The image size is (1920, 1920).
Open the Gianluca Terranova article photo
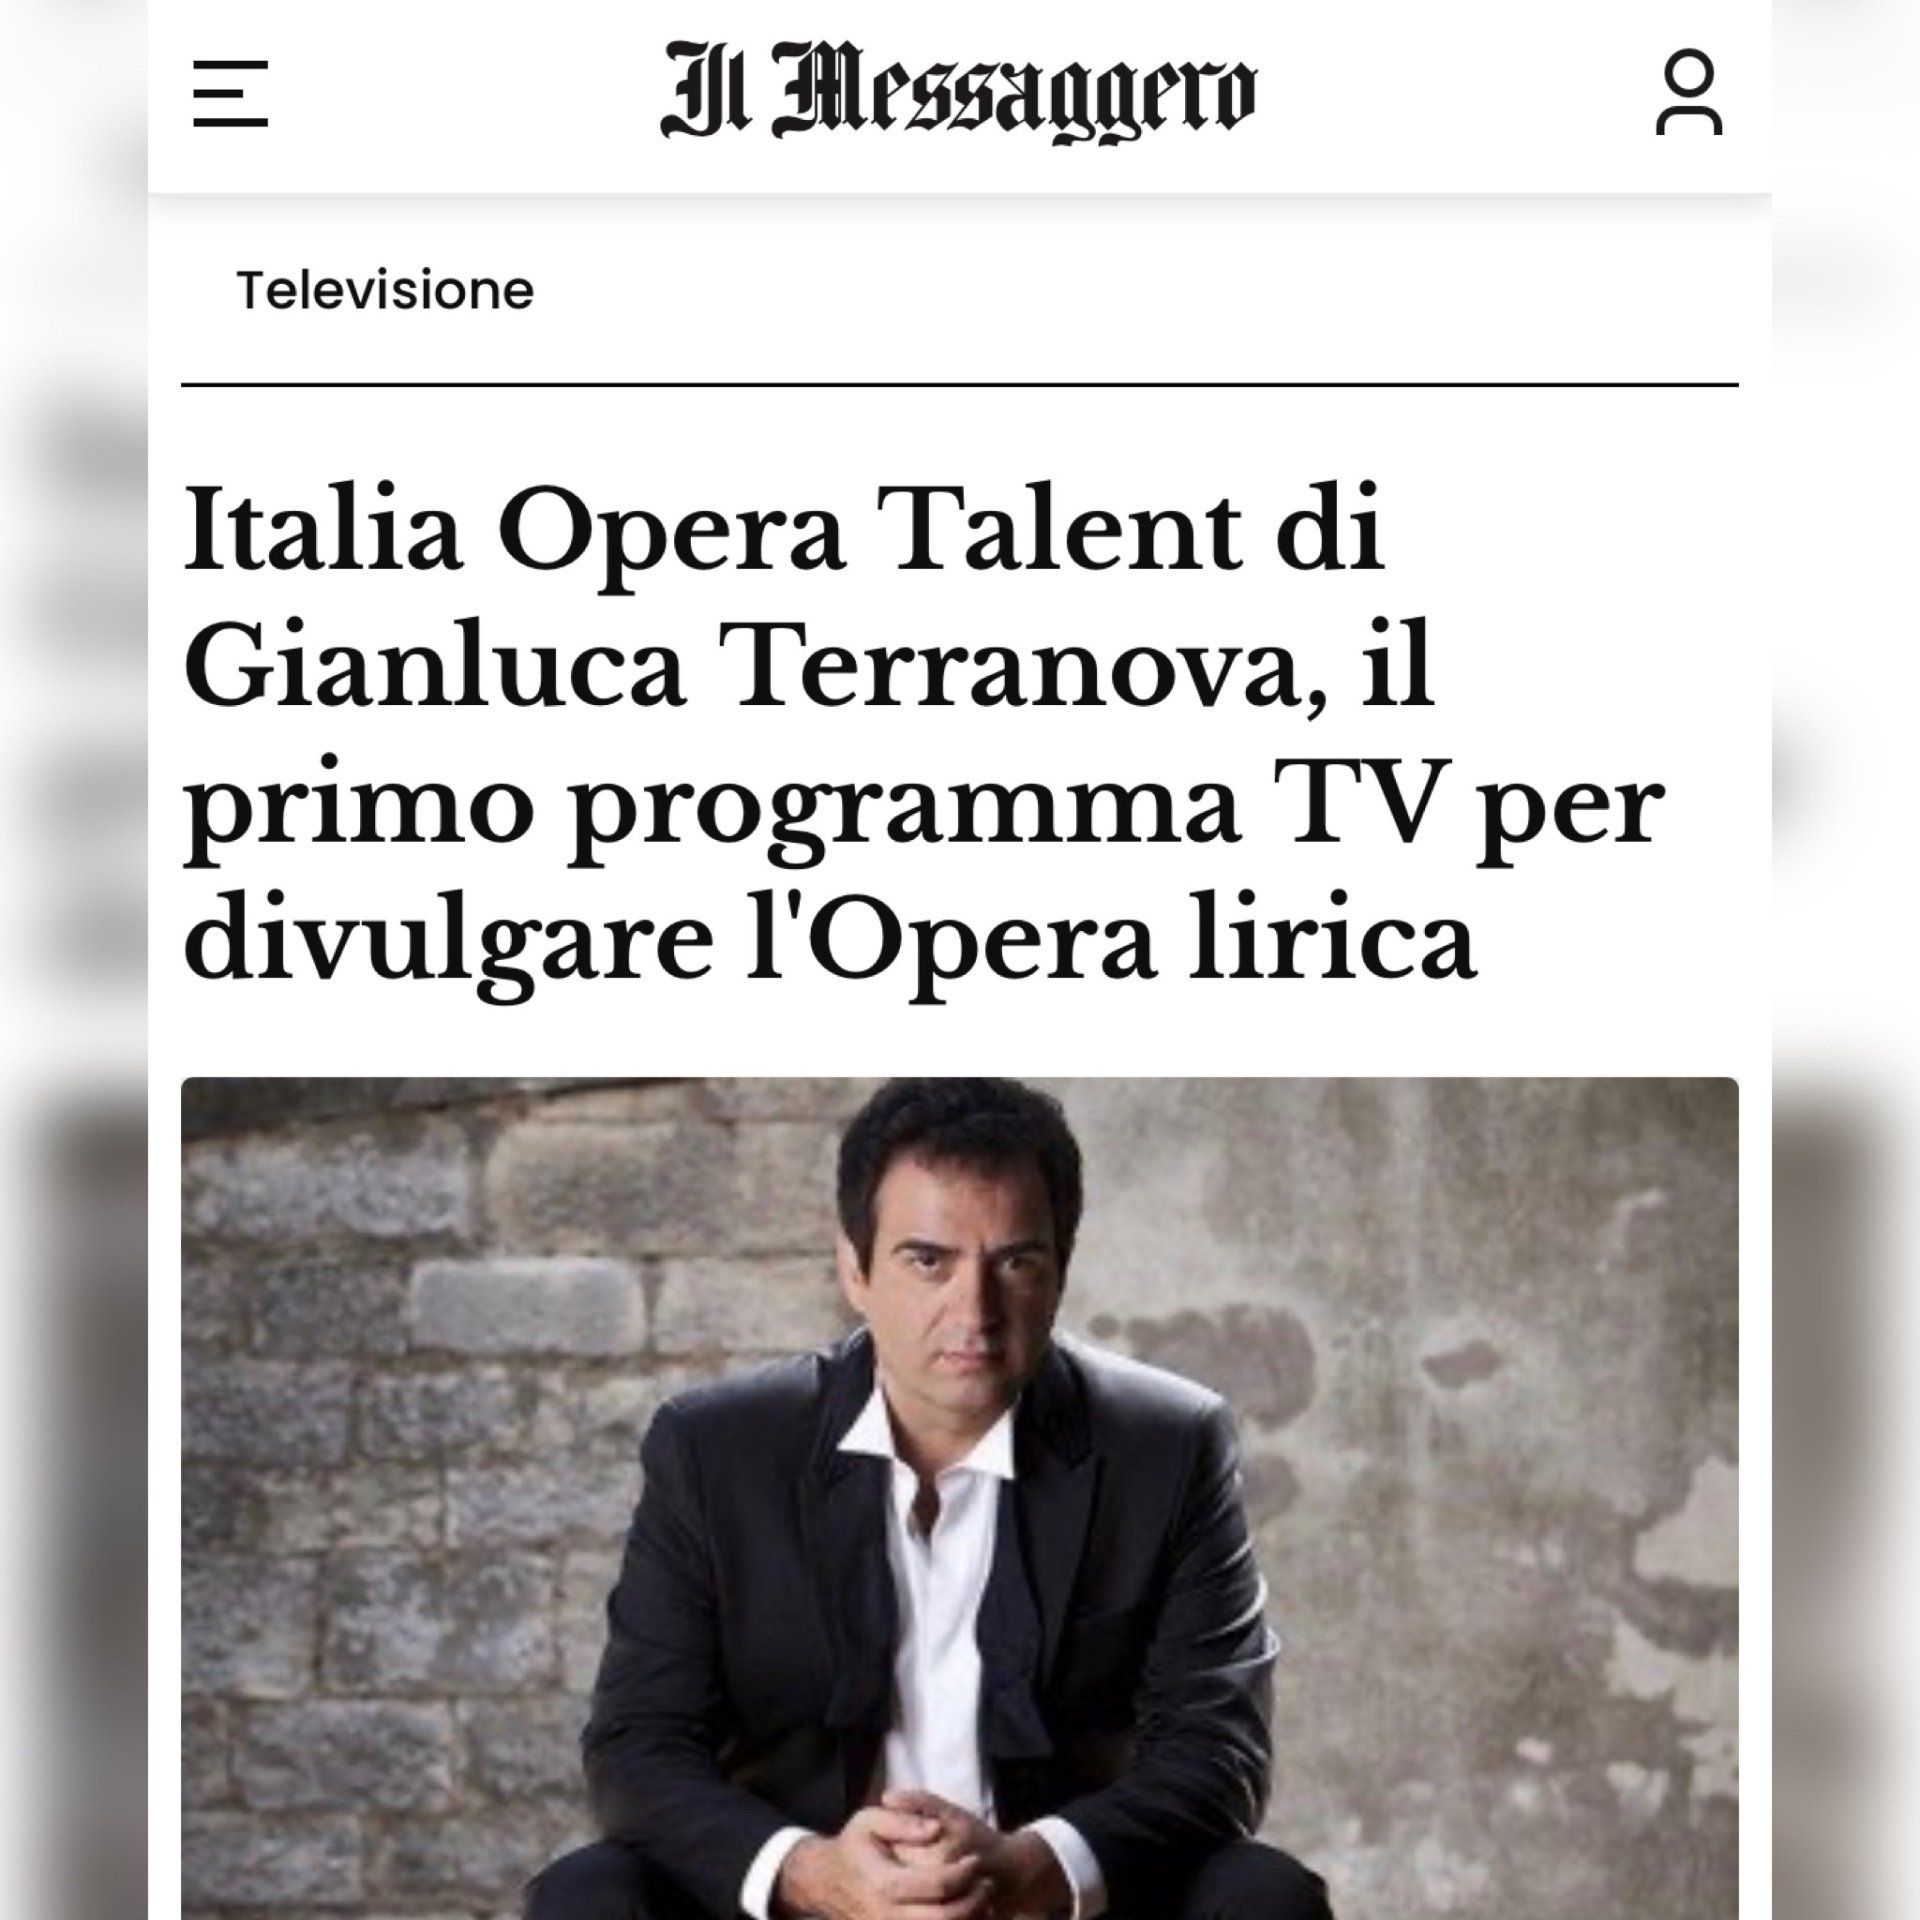tap(959, 1498)
